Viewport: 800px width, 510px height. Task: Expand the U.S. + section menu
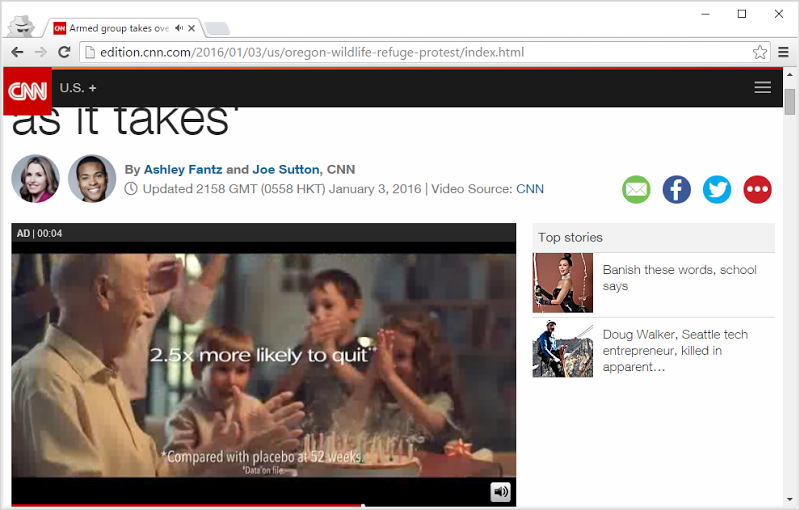(x=78, y=88)
